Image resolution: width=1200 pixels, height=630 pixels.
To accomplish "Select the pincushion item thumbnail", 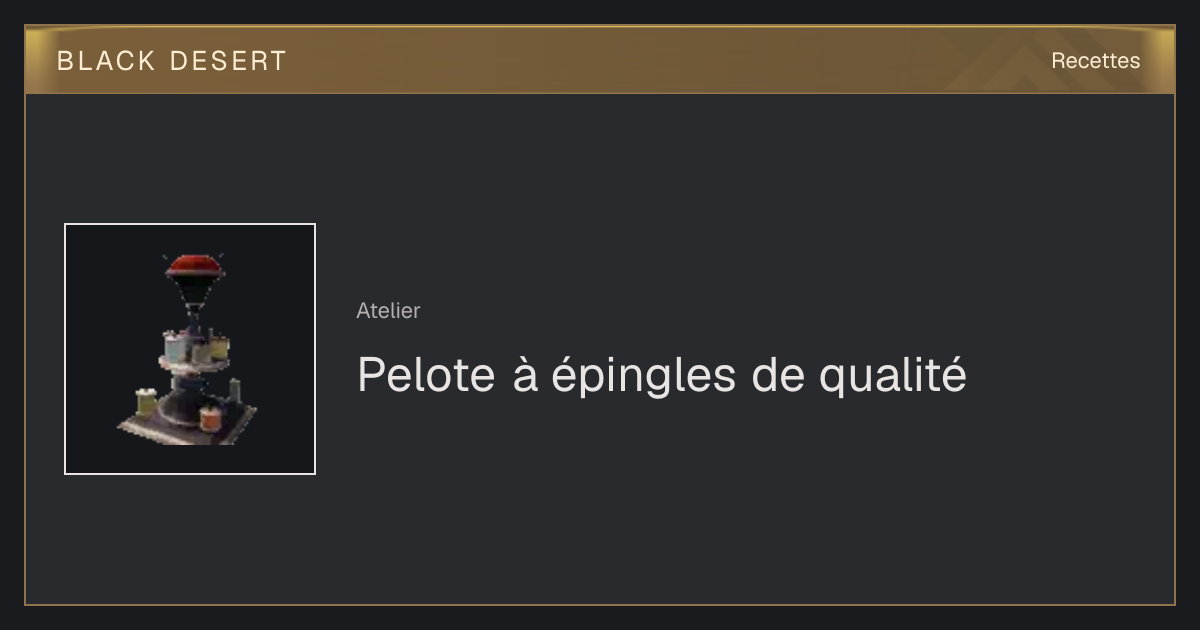I will tap(190, 349).
